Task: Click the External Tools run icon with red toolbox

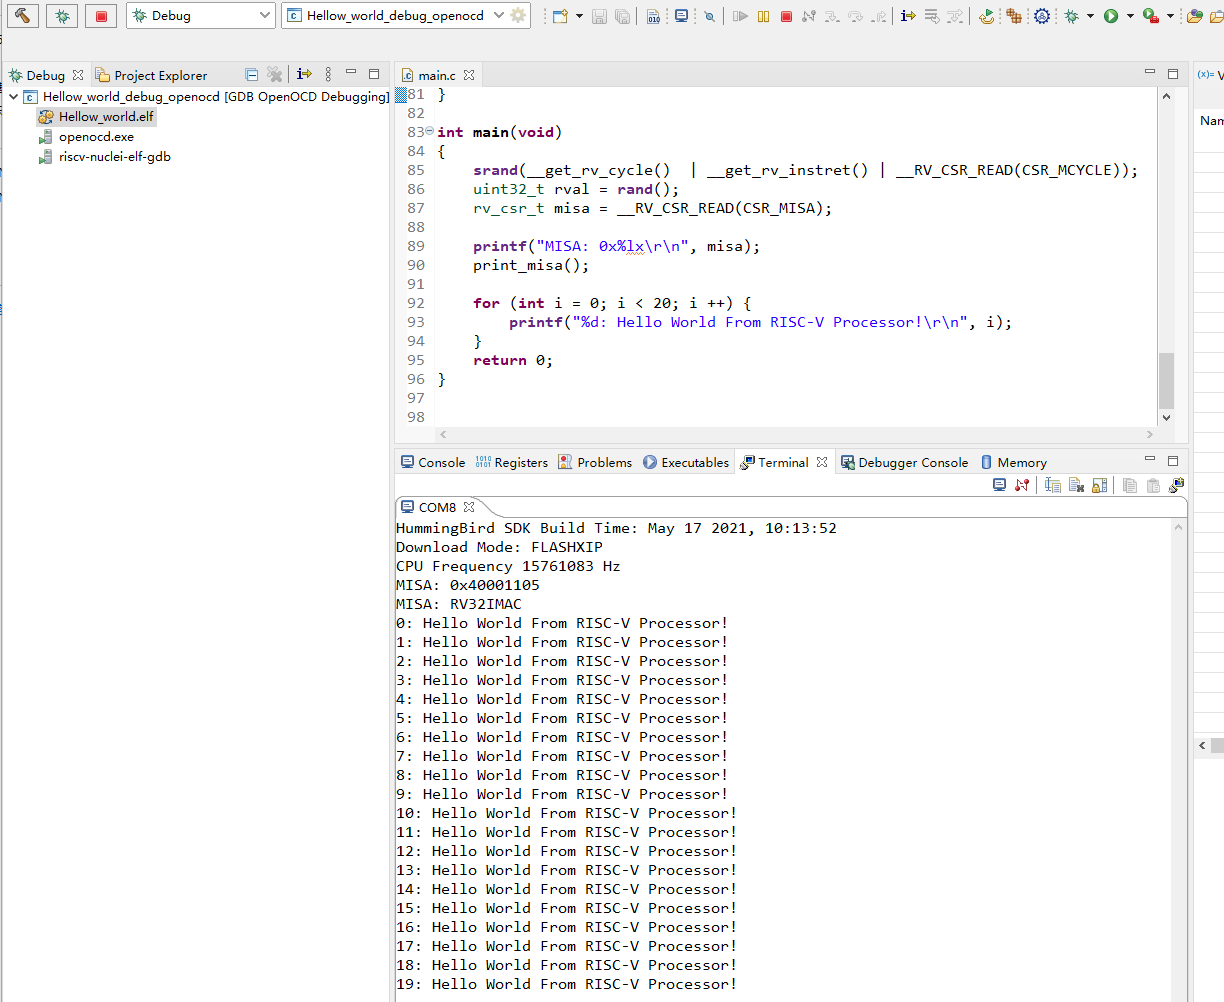Action: pyautogui.click(x=1151, y=16)
